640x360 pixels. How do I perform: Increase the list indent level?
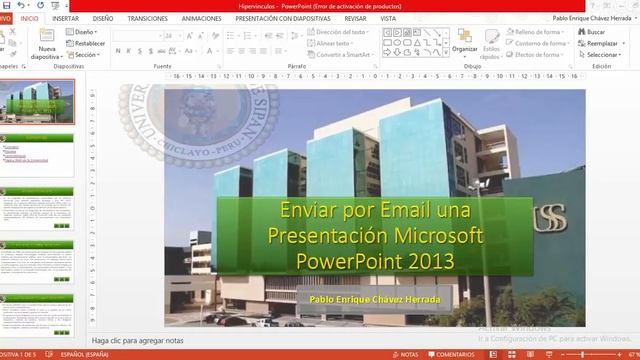(x=280, y=36)
